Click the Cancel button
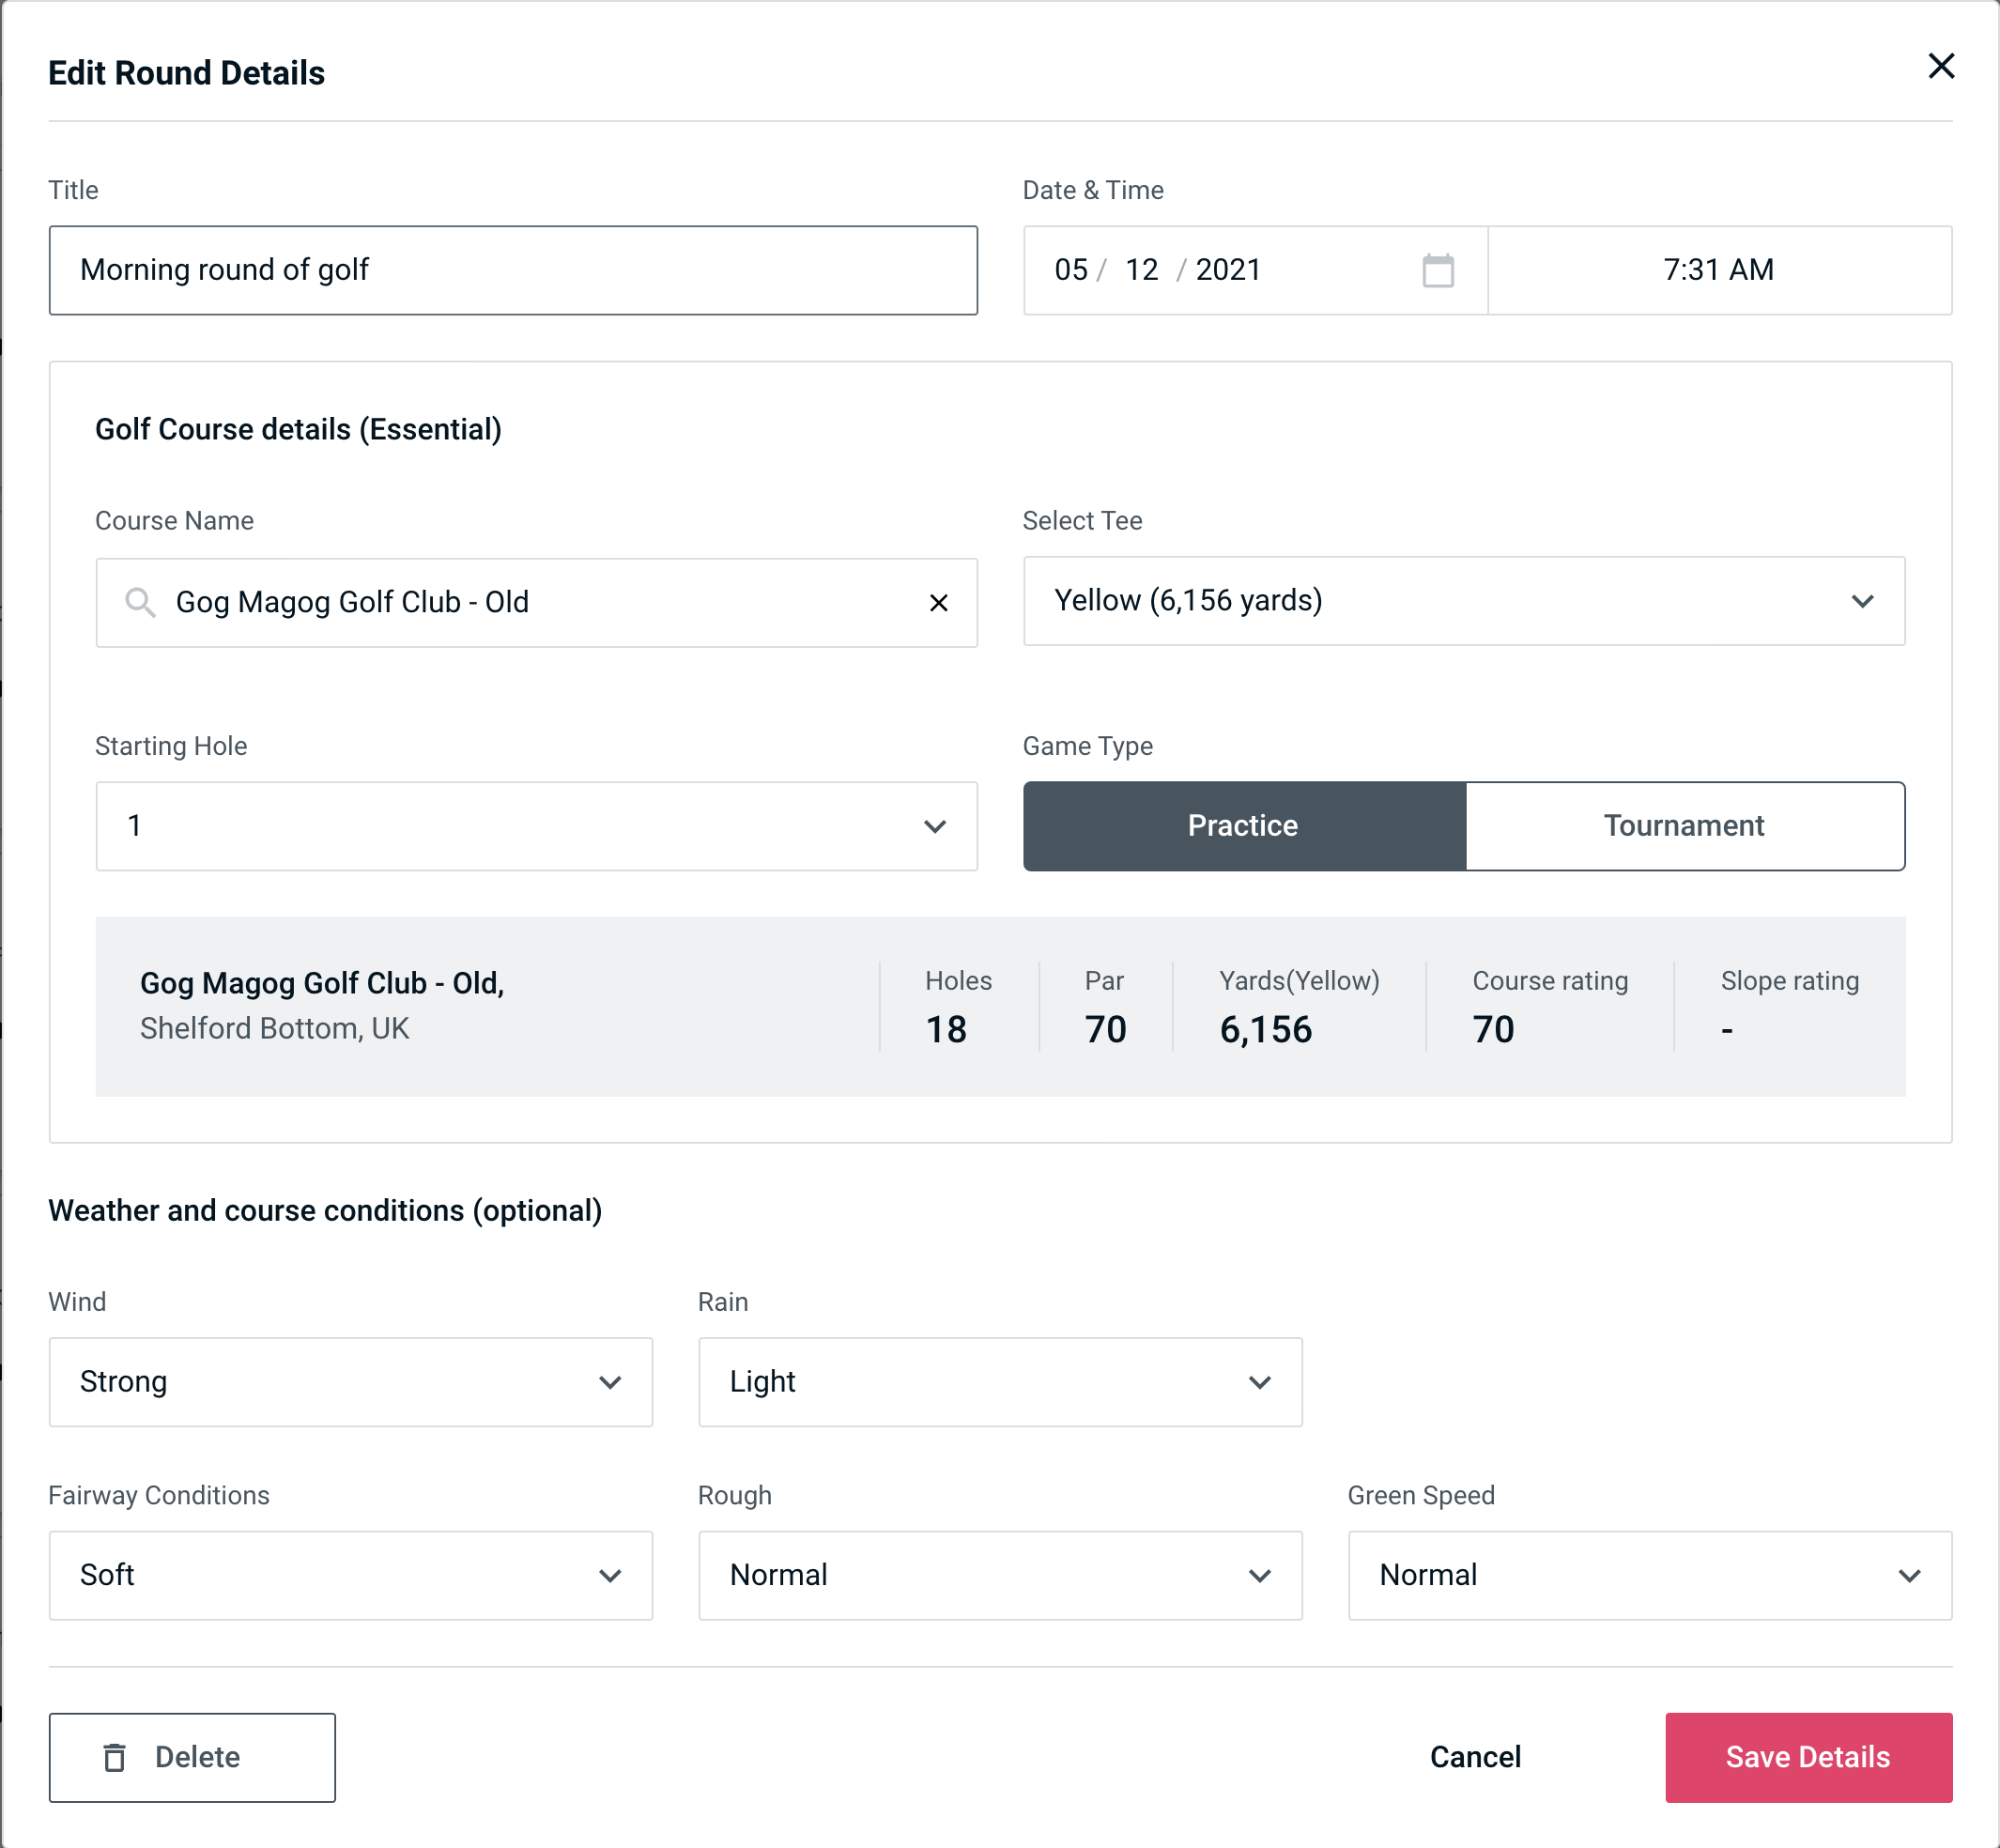Image resolution: width=2000 pixels, height=1848 pixels. tap(1472, 1756)
